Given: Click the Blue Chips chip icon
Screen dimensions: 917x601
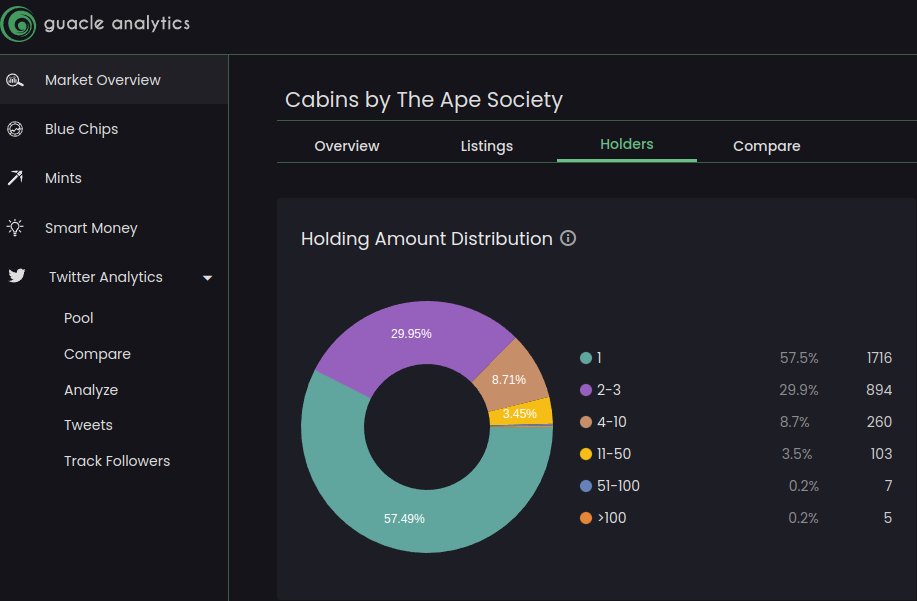Looking at the screenshot, I should click(15, 129).
